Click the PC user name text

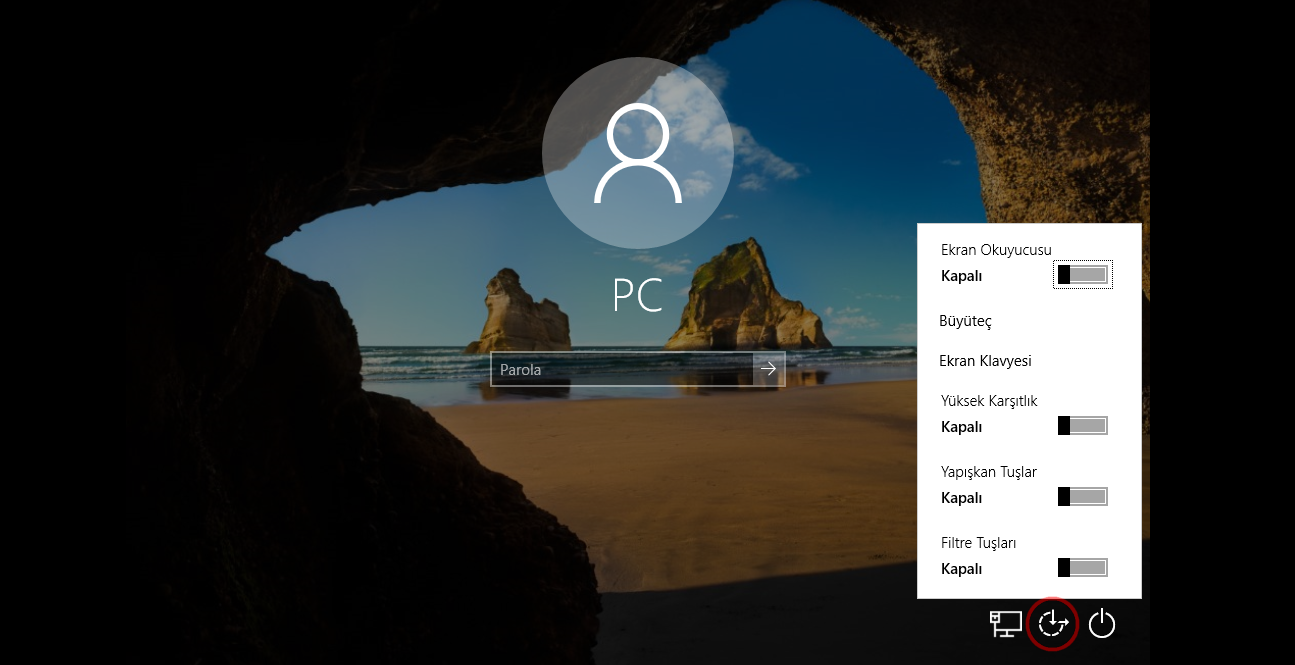[x=638, y=295]
